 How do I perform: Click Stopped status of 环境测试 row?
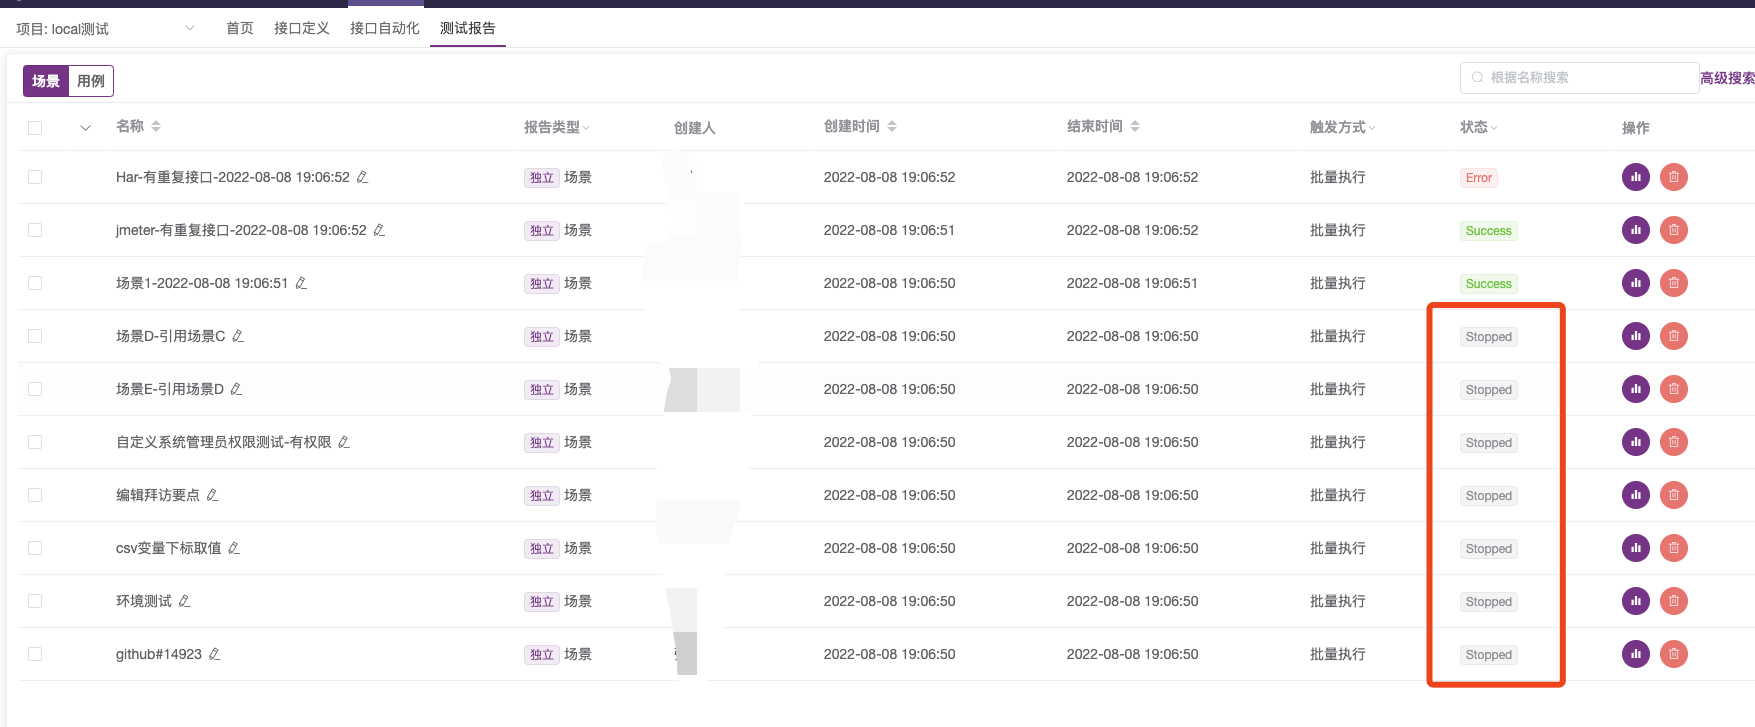pos(1489,602)
